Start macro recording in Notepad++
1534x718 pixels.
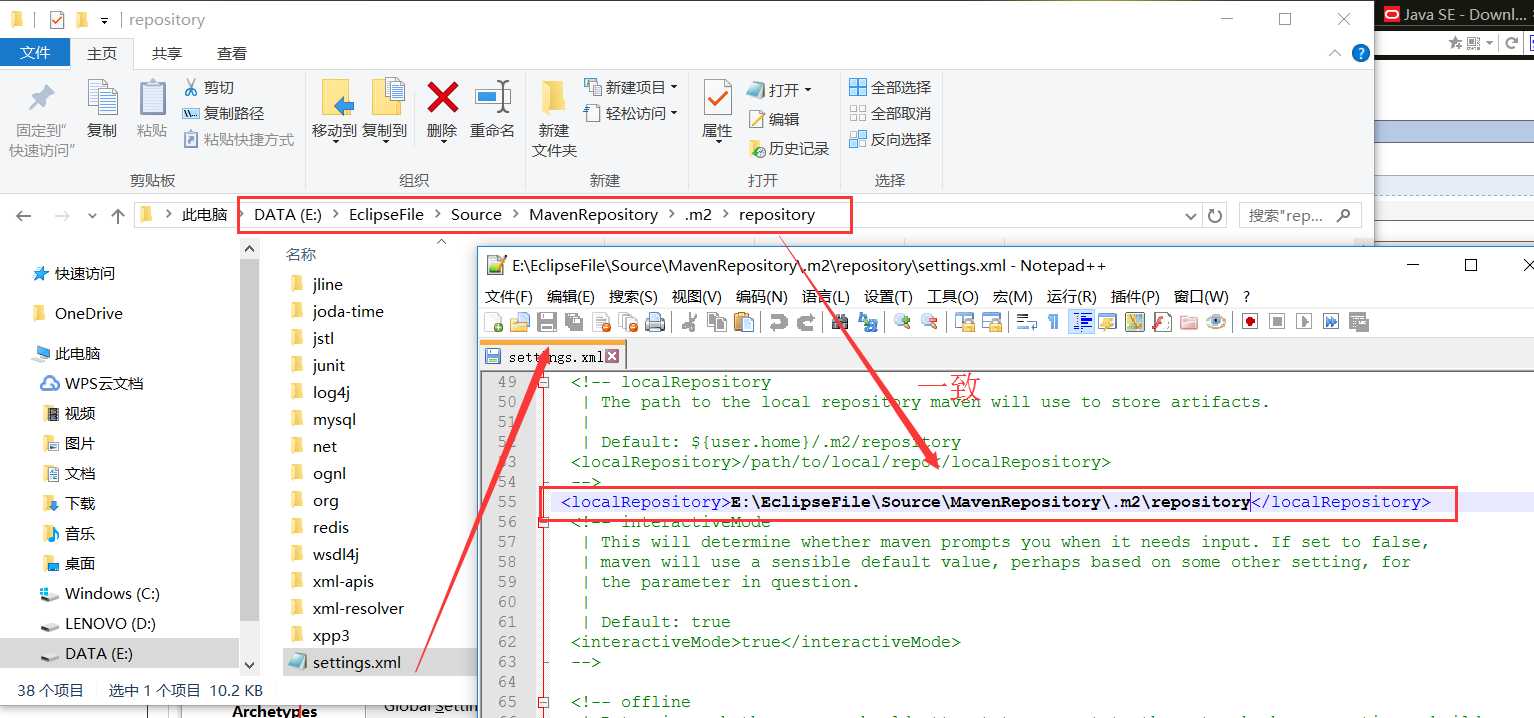click(1249, 322)
